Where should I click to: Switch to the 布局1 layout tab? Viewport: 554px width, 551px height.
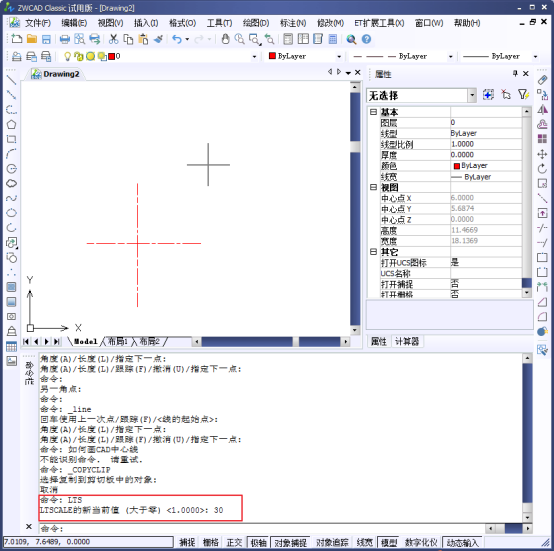coord(117,342)
